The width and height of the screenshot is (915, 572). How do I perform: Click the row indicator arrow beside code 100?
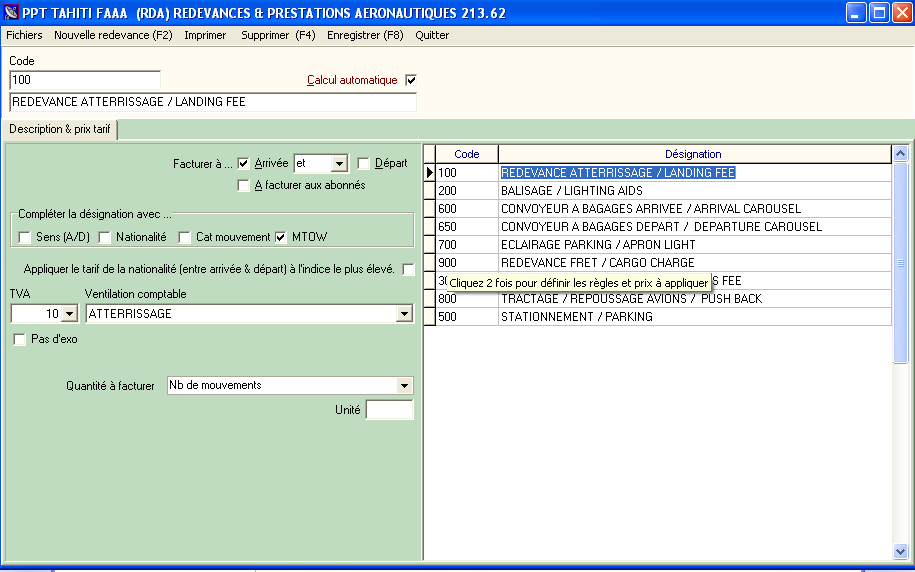pyautogui.click(x=430, y=173)
